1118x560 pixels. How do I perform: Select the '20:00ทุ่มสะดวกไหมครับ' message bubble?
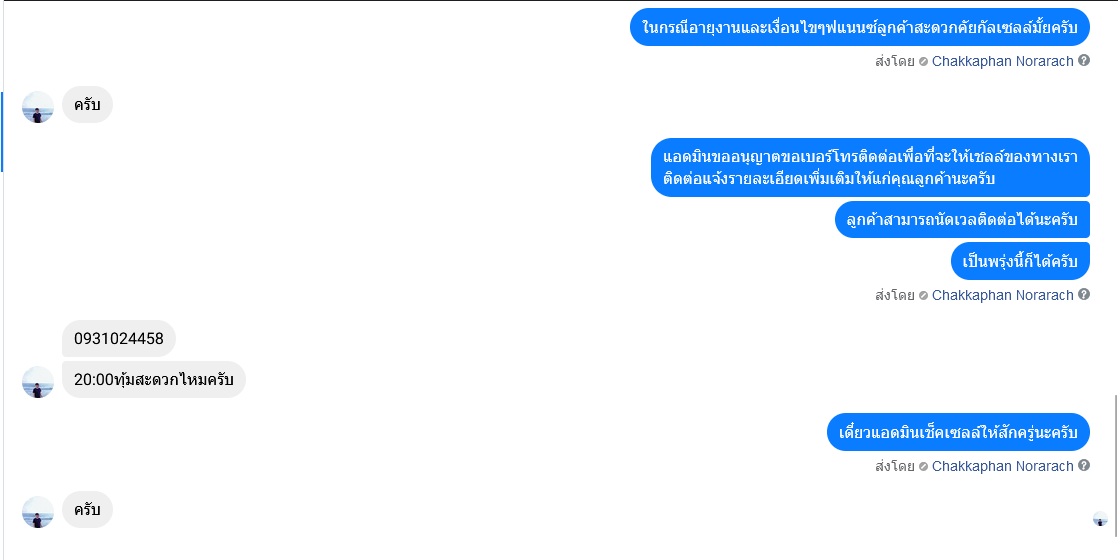(154, 380)
